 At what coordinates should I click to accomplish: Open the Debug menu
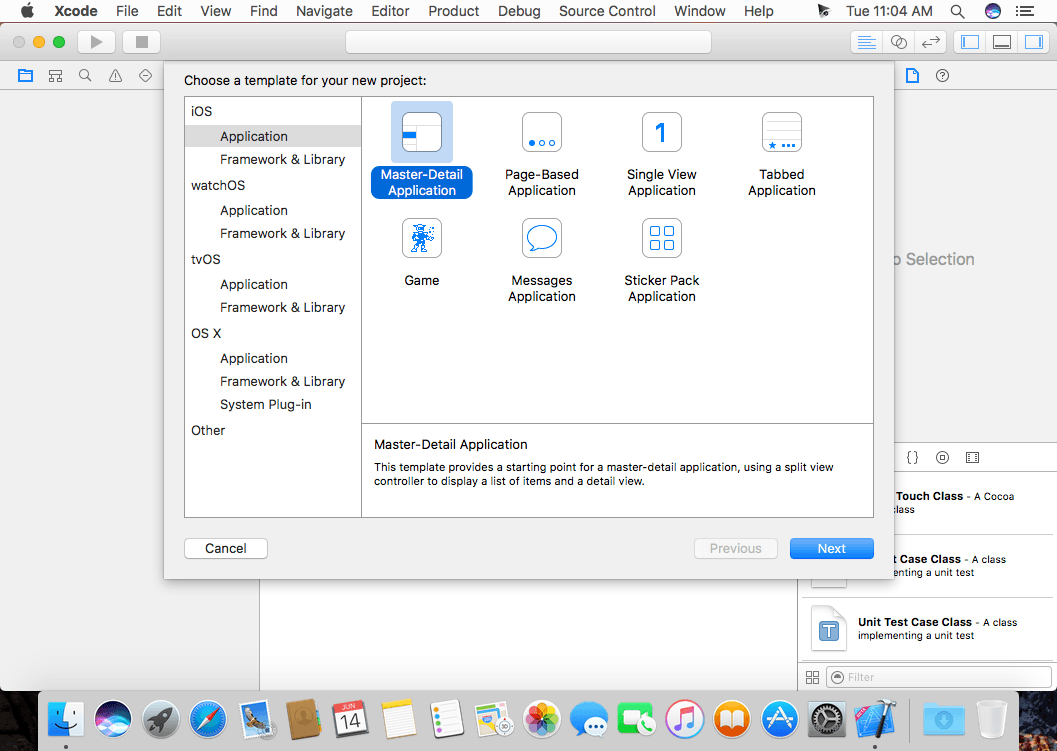coord(519,11)
